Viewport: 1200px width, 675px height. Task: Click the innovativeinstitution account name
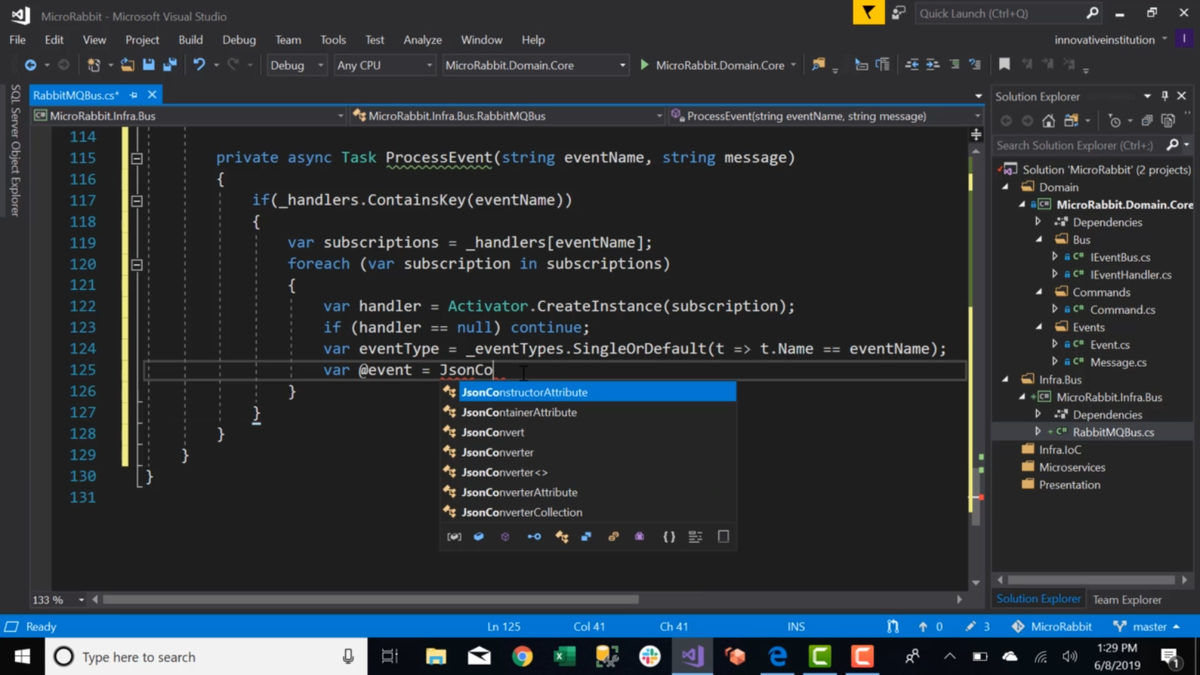pos(1110,40)
